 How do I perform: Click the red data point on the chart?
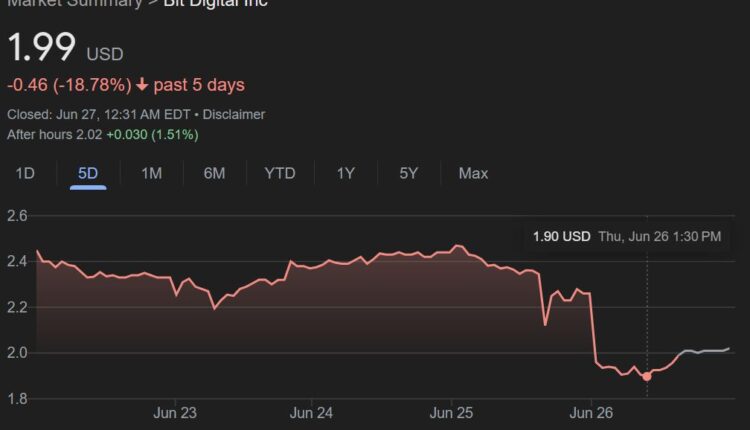tap(647, 376)
